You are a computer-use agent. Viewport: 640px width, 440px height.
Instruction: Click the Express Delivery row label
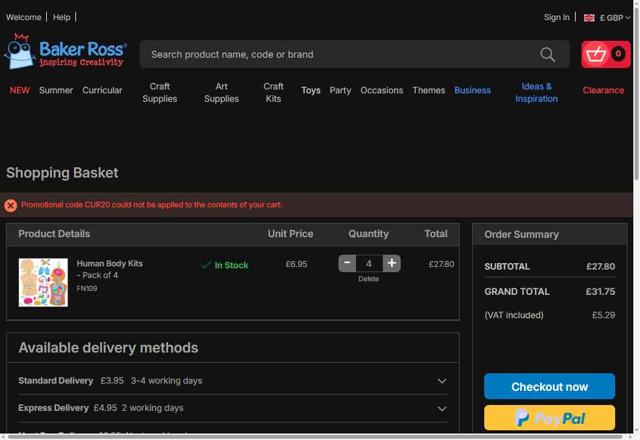tap(53, 408)
